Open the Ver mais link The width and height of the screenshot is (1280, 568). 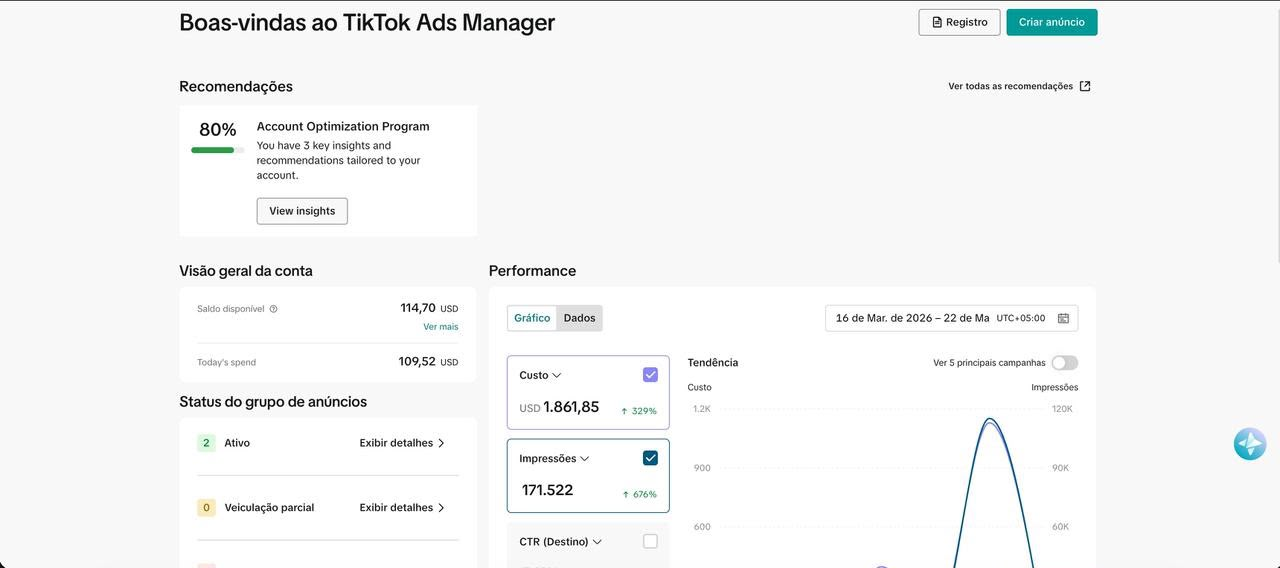pos(440,327)
